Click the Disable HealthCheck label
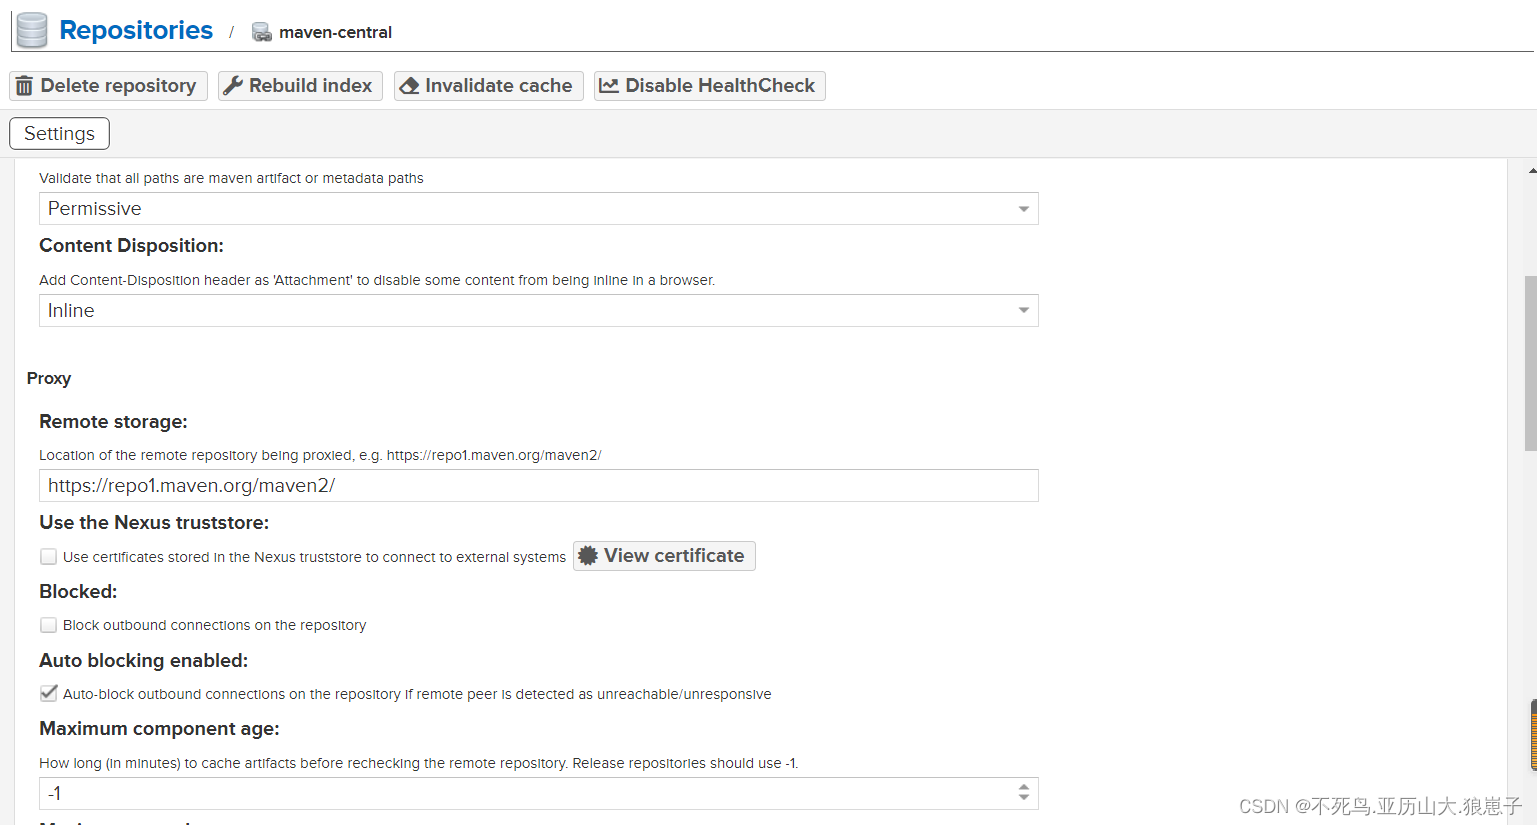Screen dimensions: 1537x825 [720, 86]
